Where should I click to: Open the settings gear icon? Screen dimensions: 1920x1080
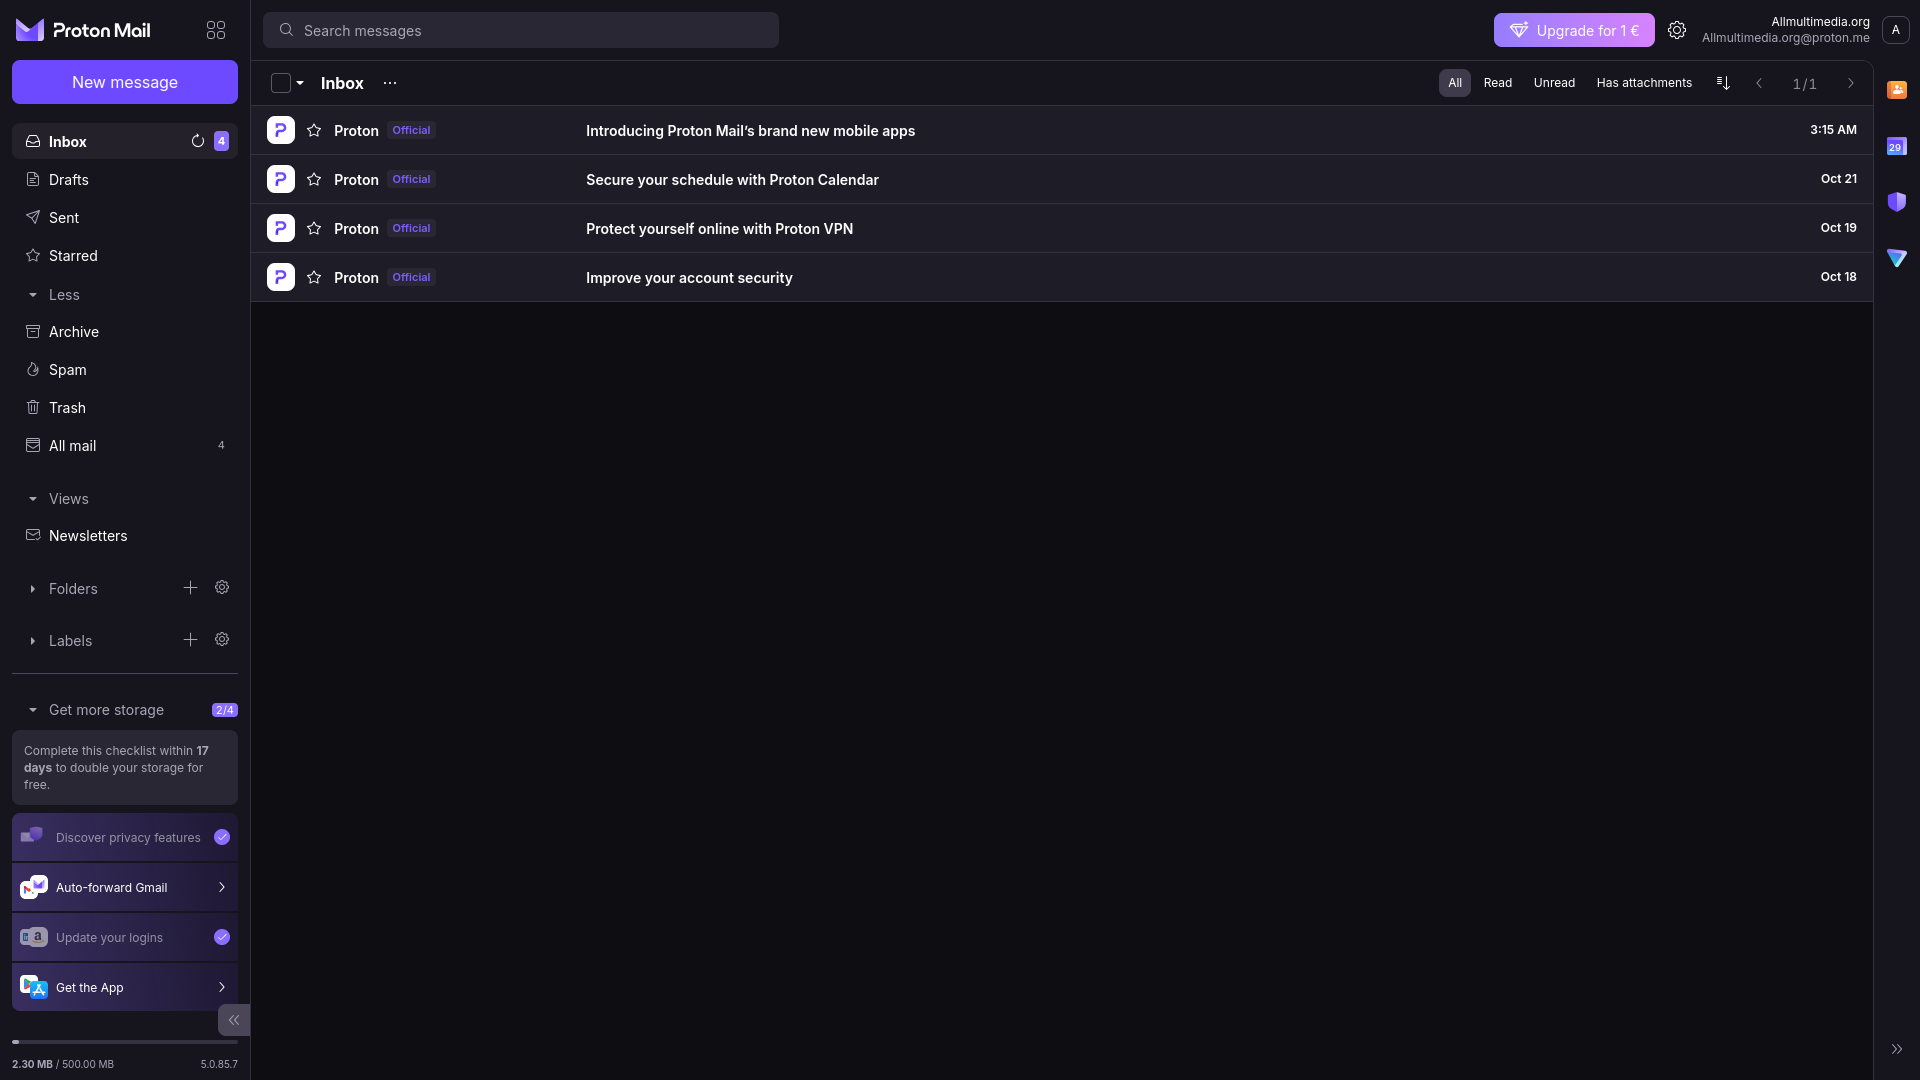[1677, 30]
